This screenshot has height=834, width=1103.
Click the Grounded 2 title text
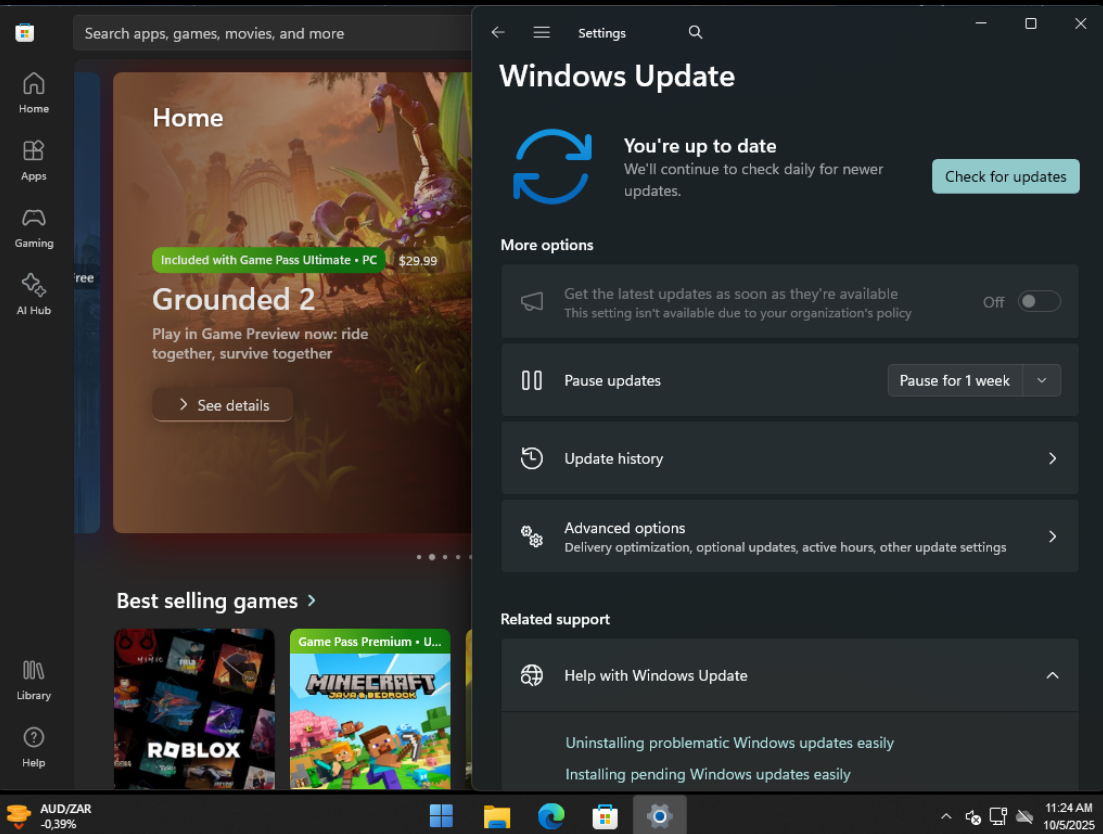pos(234,300)
